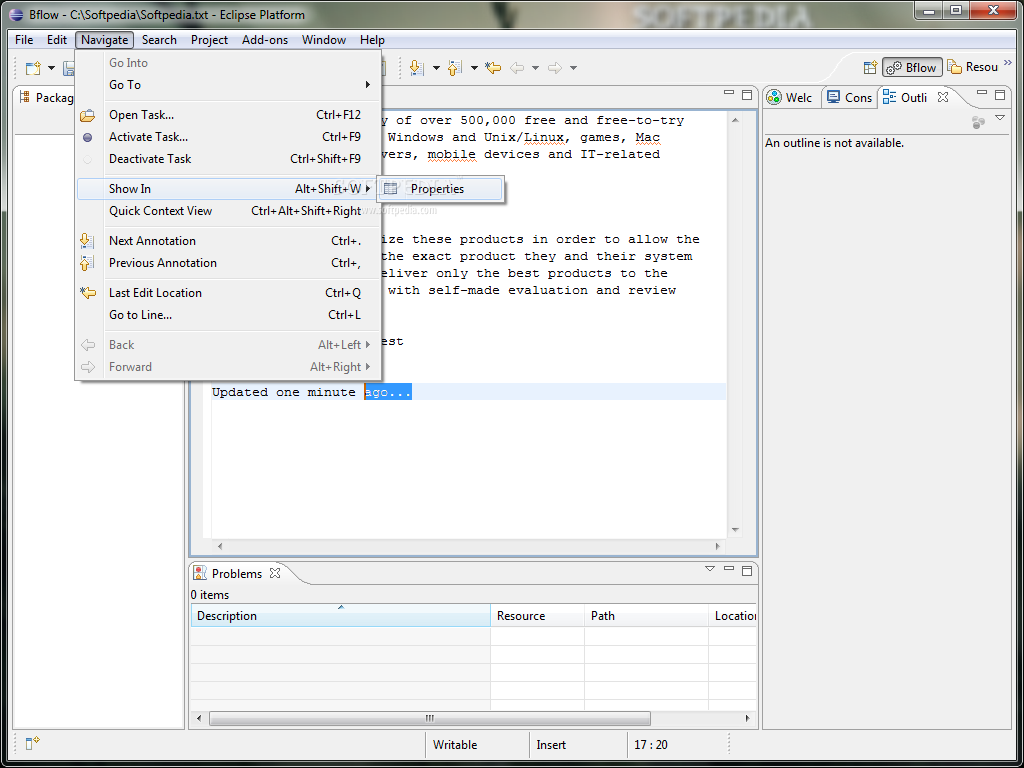Expand the Go To submenu
Image resolution: width=1024 pixels, height=768 pixels.
[228, 85]
